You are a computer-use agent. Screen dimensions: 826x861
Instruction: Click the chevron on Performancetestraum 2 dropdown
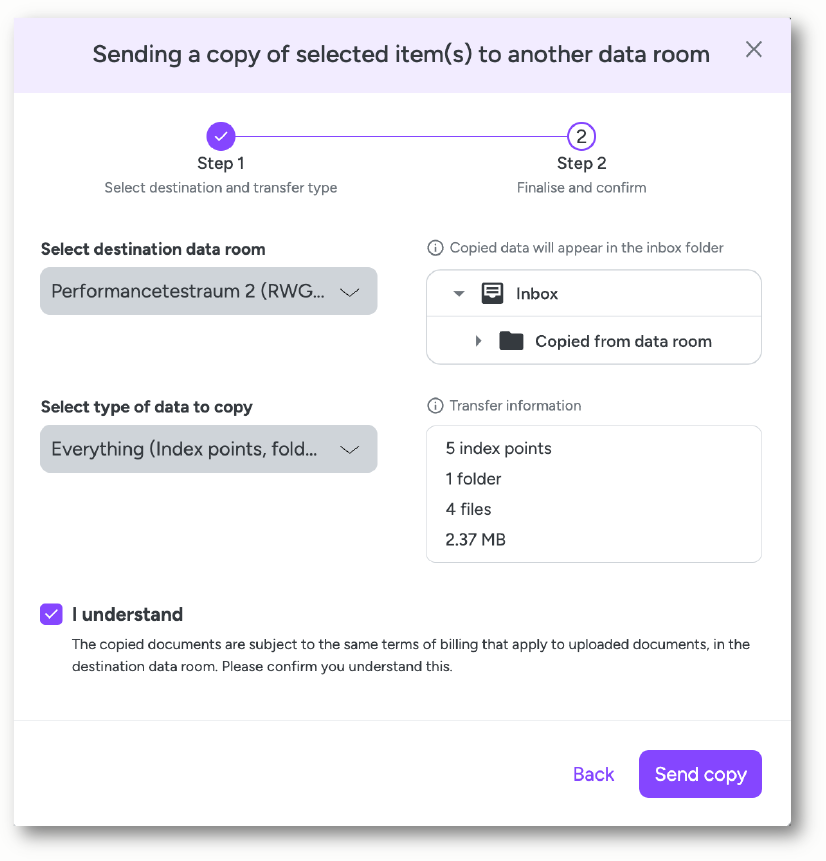[x=349, y=292]
